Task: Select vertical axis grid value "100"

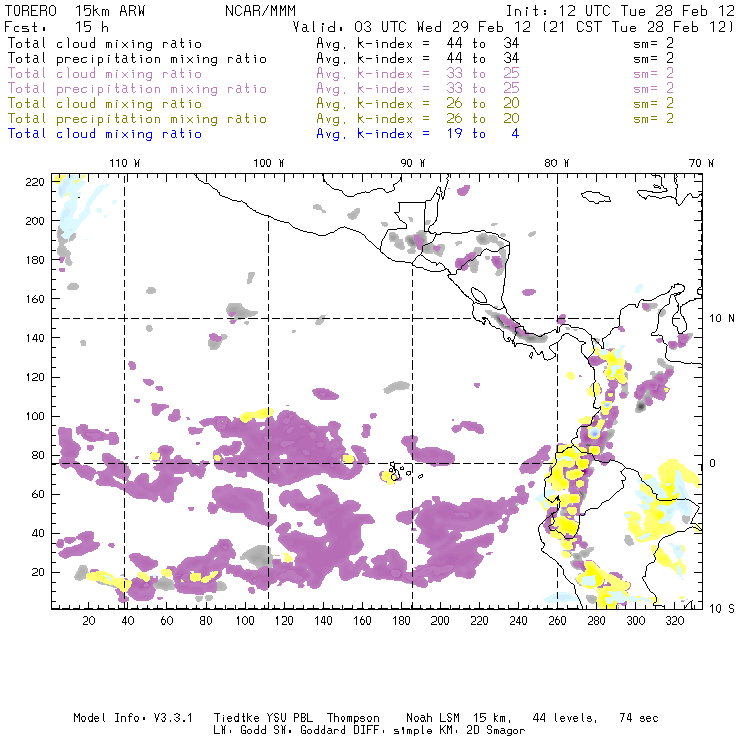Action: tap(35, 416)
